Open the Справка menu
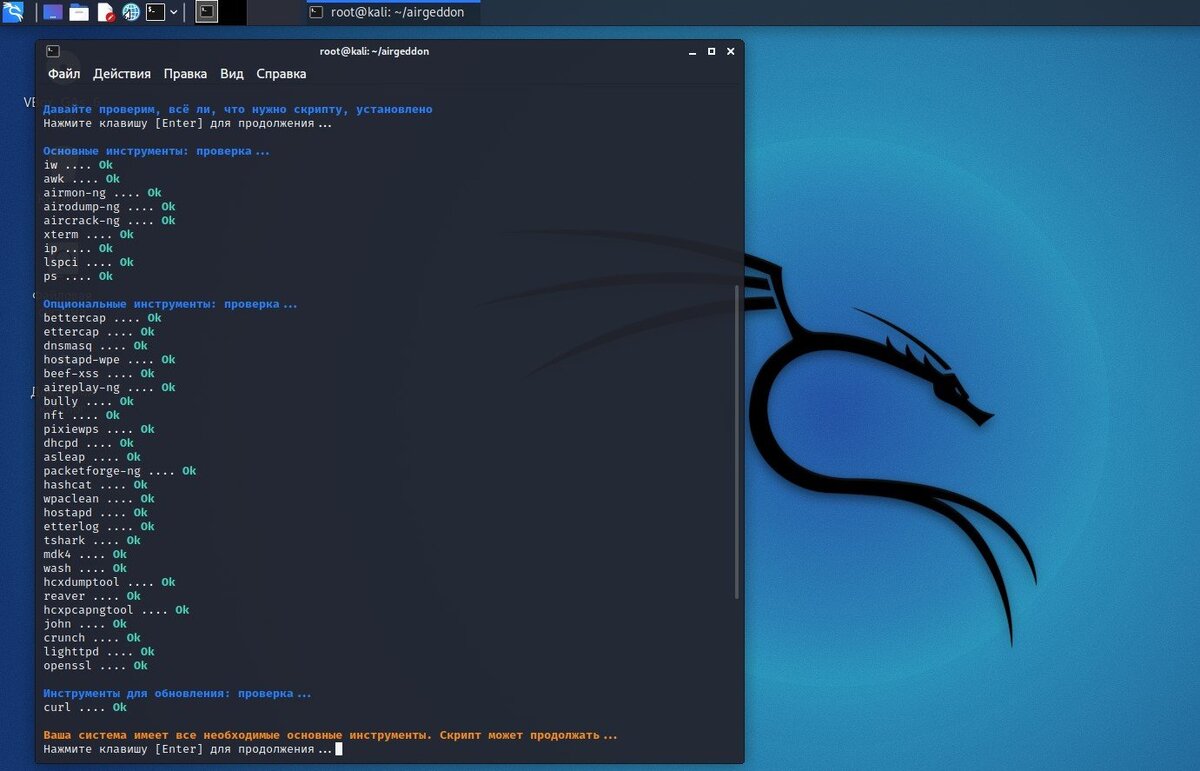Screen dimensions: 1200x771 [x=281, y=74]
